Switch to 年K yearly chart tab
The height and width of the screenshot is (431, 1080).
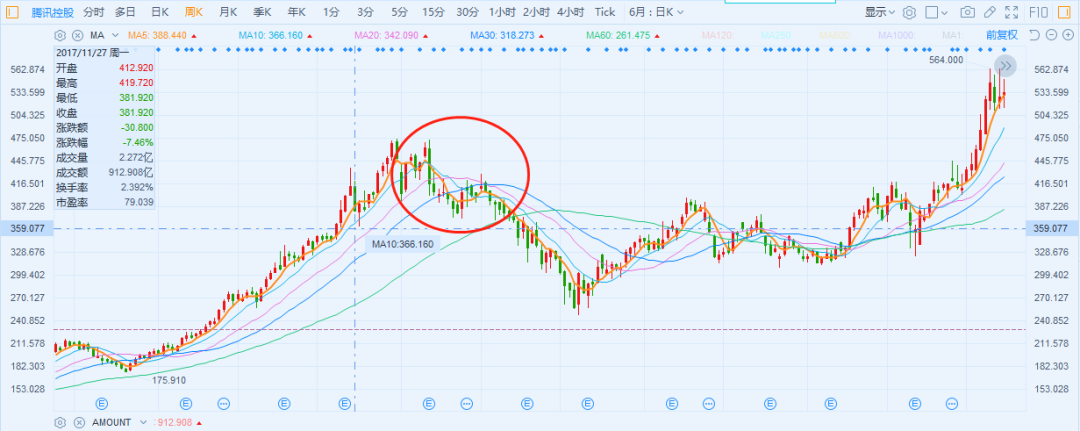(297, 12)
